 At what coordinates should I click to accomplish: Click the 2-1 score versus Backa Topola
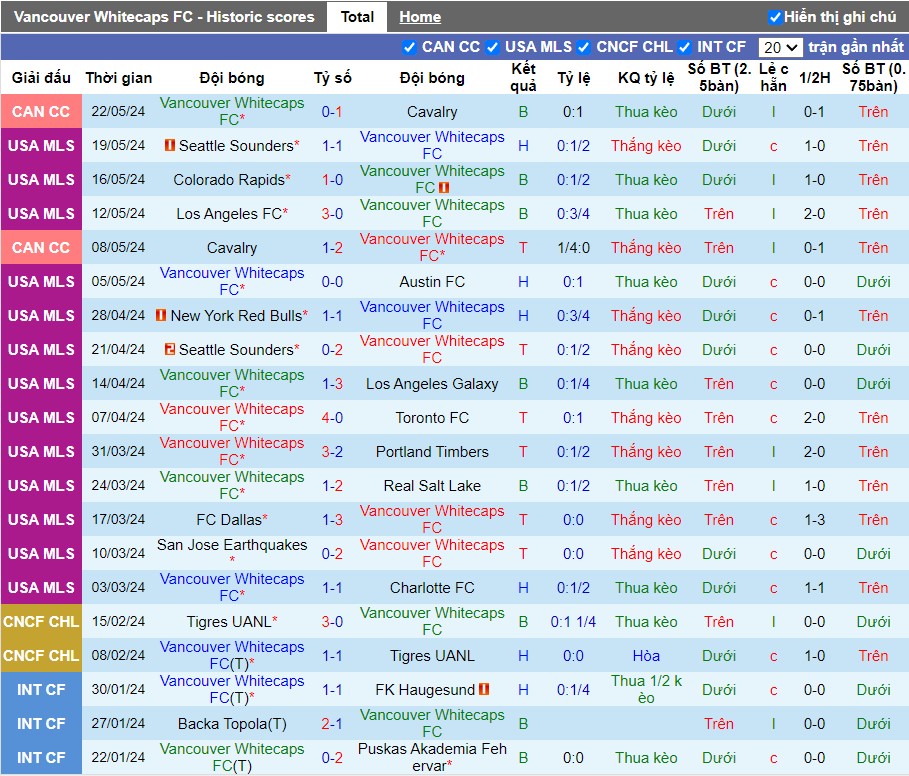pyautogui.click(x=332, y=724)
